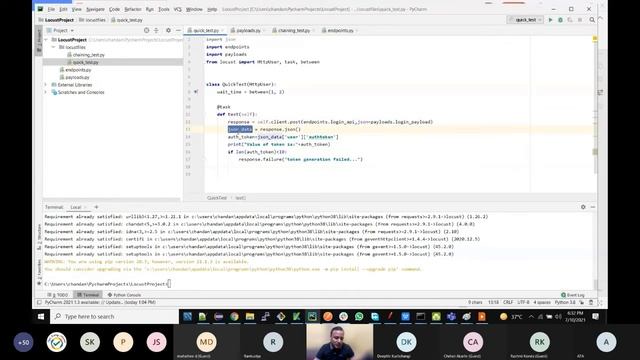The image size is (640, 360).
Task: Open the Navigate menu
Action: (95, 9)
